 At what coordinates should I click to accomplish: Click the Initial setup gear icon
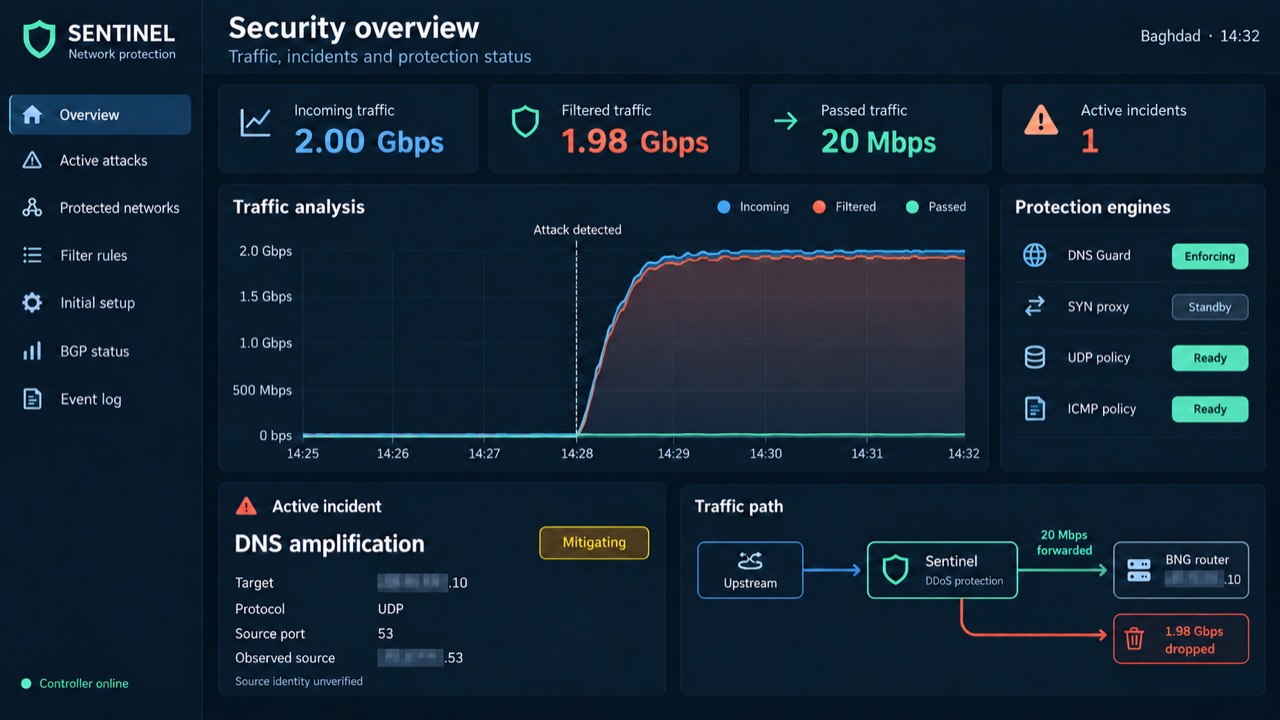[32, 303]
